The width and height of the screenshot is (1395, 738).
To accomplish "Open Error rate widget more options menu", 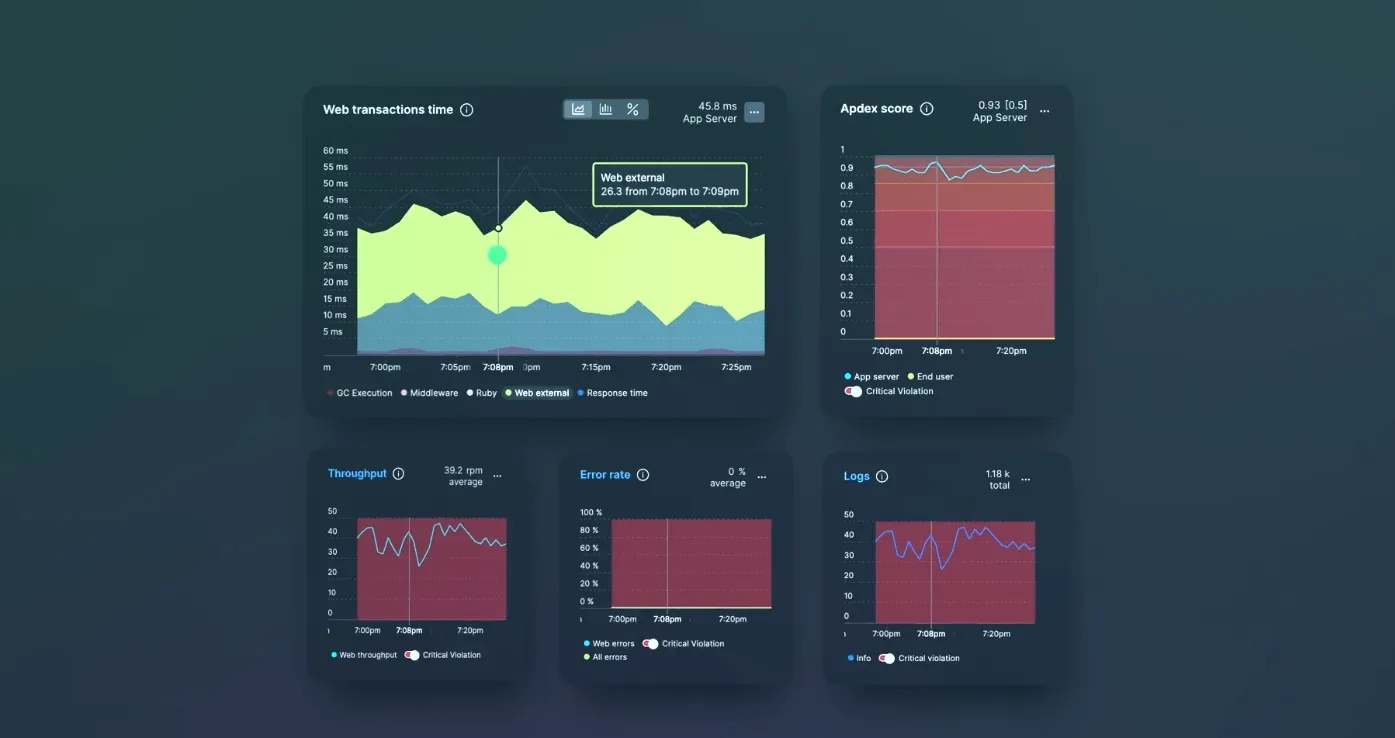I will [x=762, y=478].
